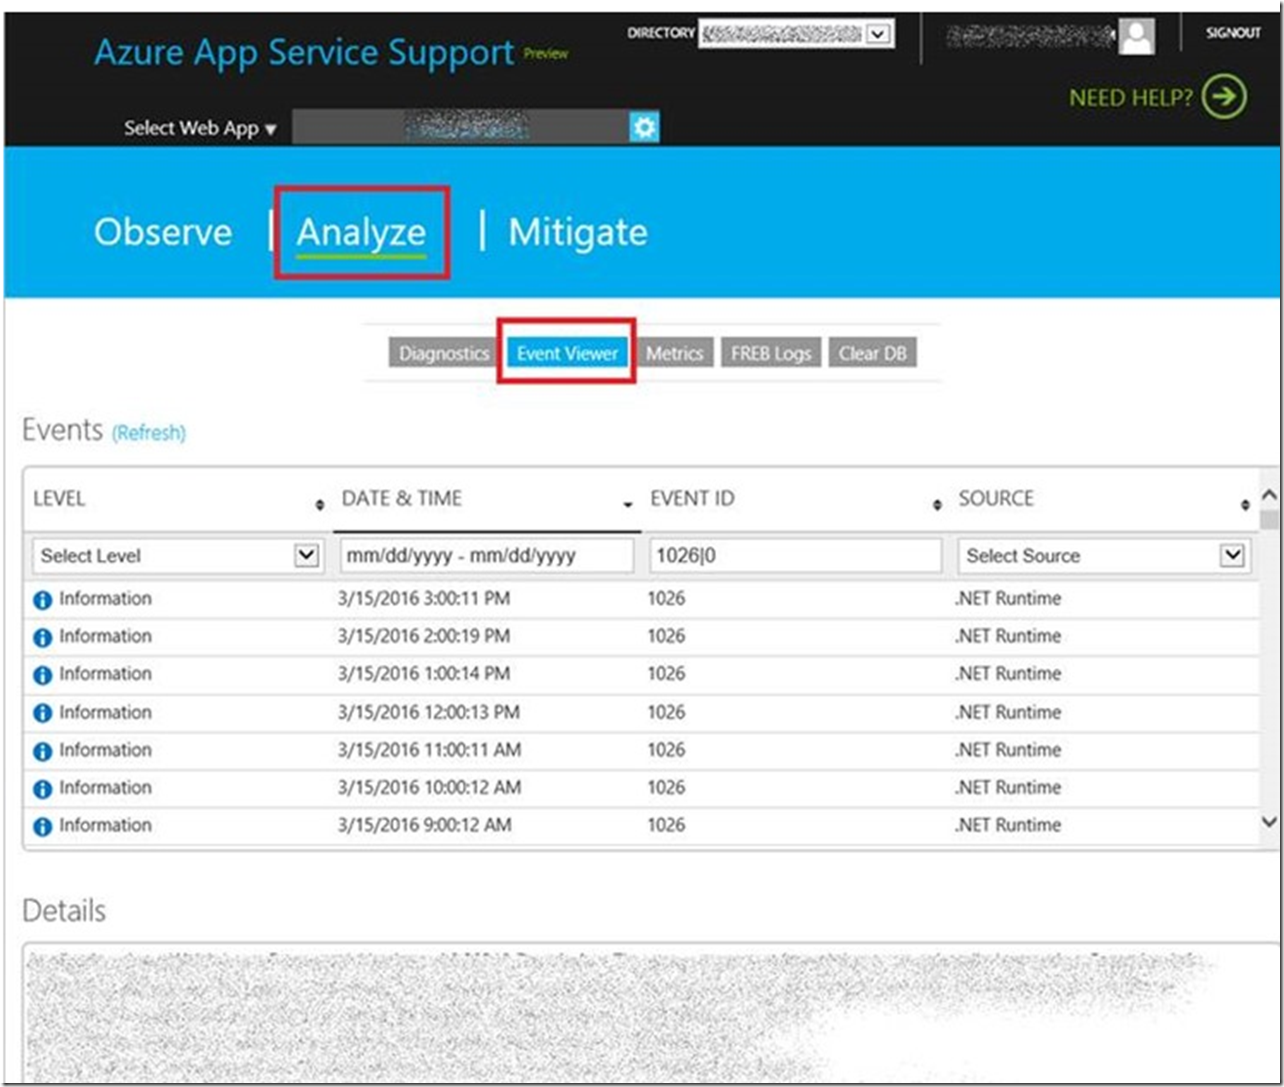The image size is (1284, 1087).
Task: Switch to the Mitigate section
Action: (578, 232)
